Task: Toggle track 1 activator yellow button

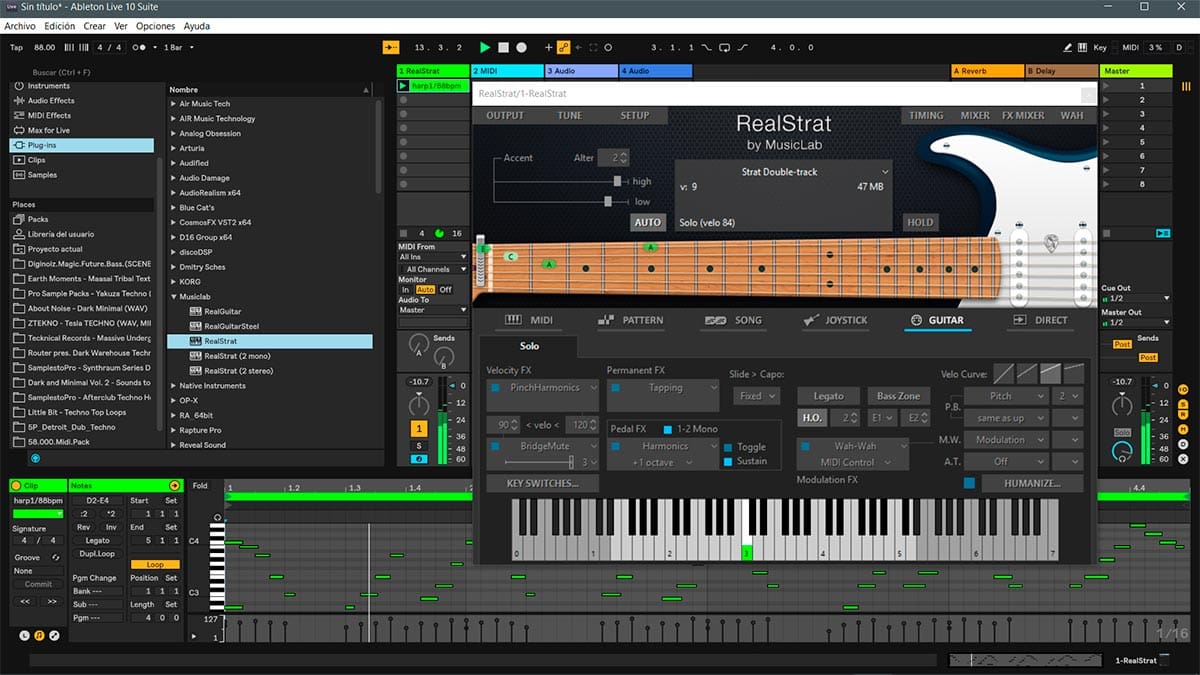Action: [x=420, y=428]
